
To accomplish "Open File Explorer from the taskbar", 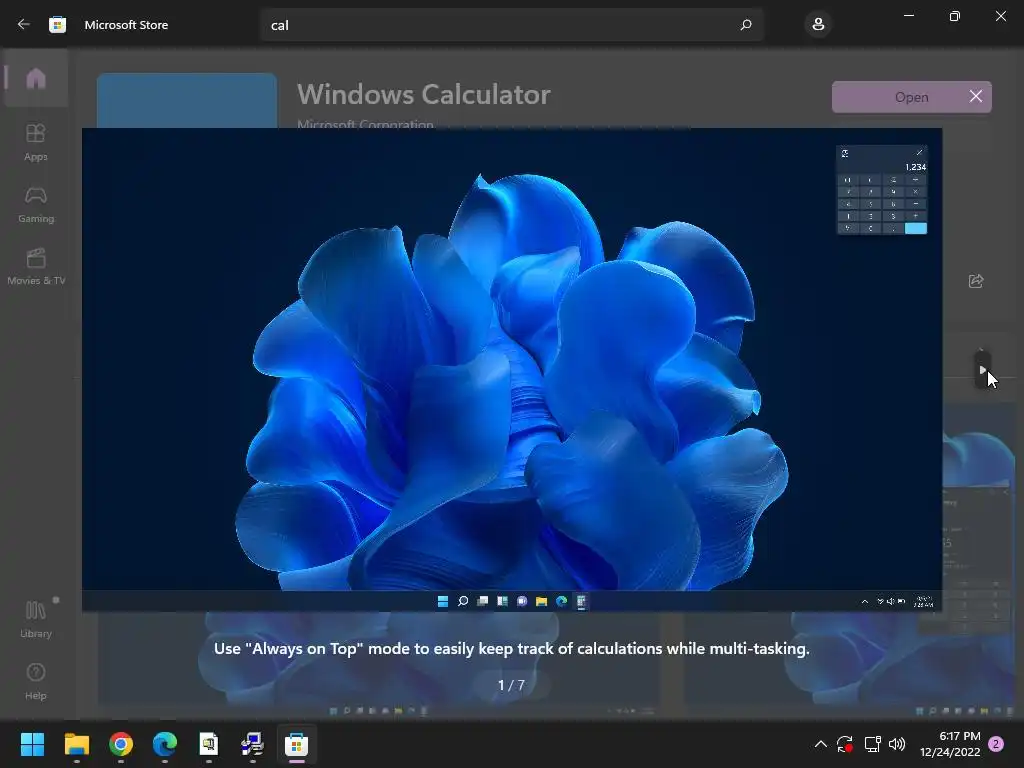I will coord(76,744).
